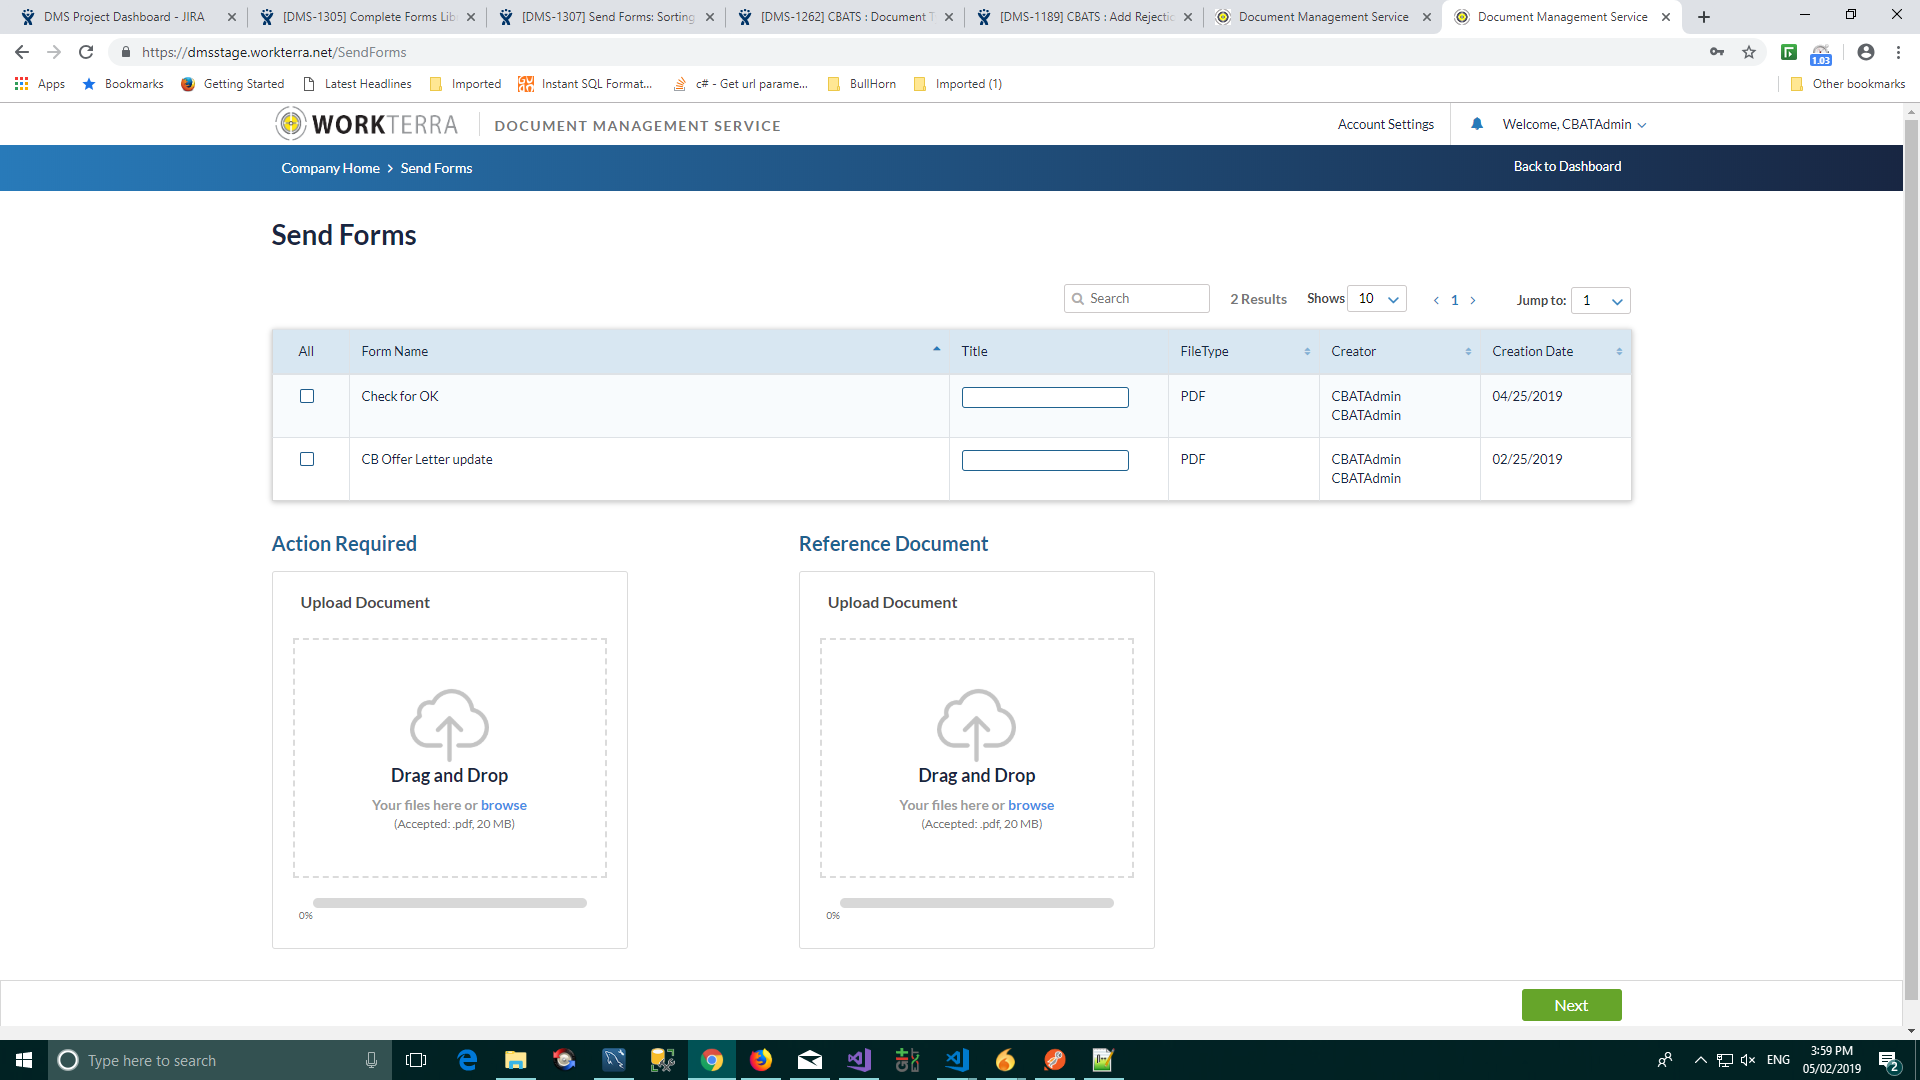Open Account Settings menu item
This screenshot has height=1080, width=1920.
coord(1385,124)
